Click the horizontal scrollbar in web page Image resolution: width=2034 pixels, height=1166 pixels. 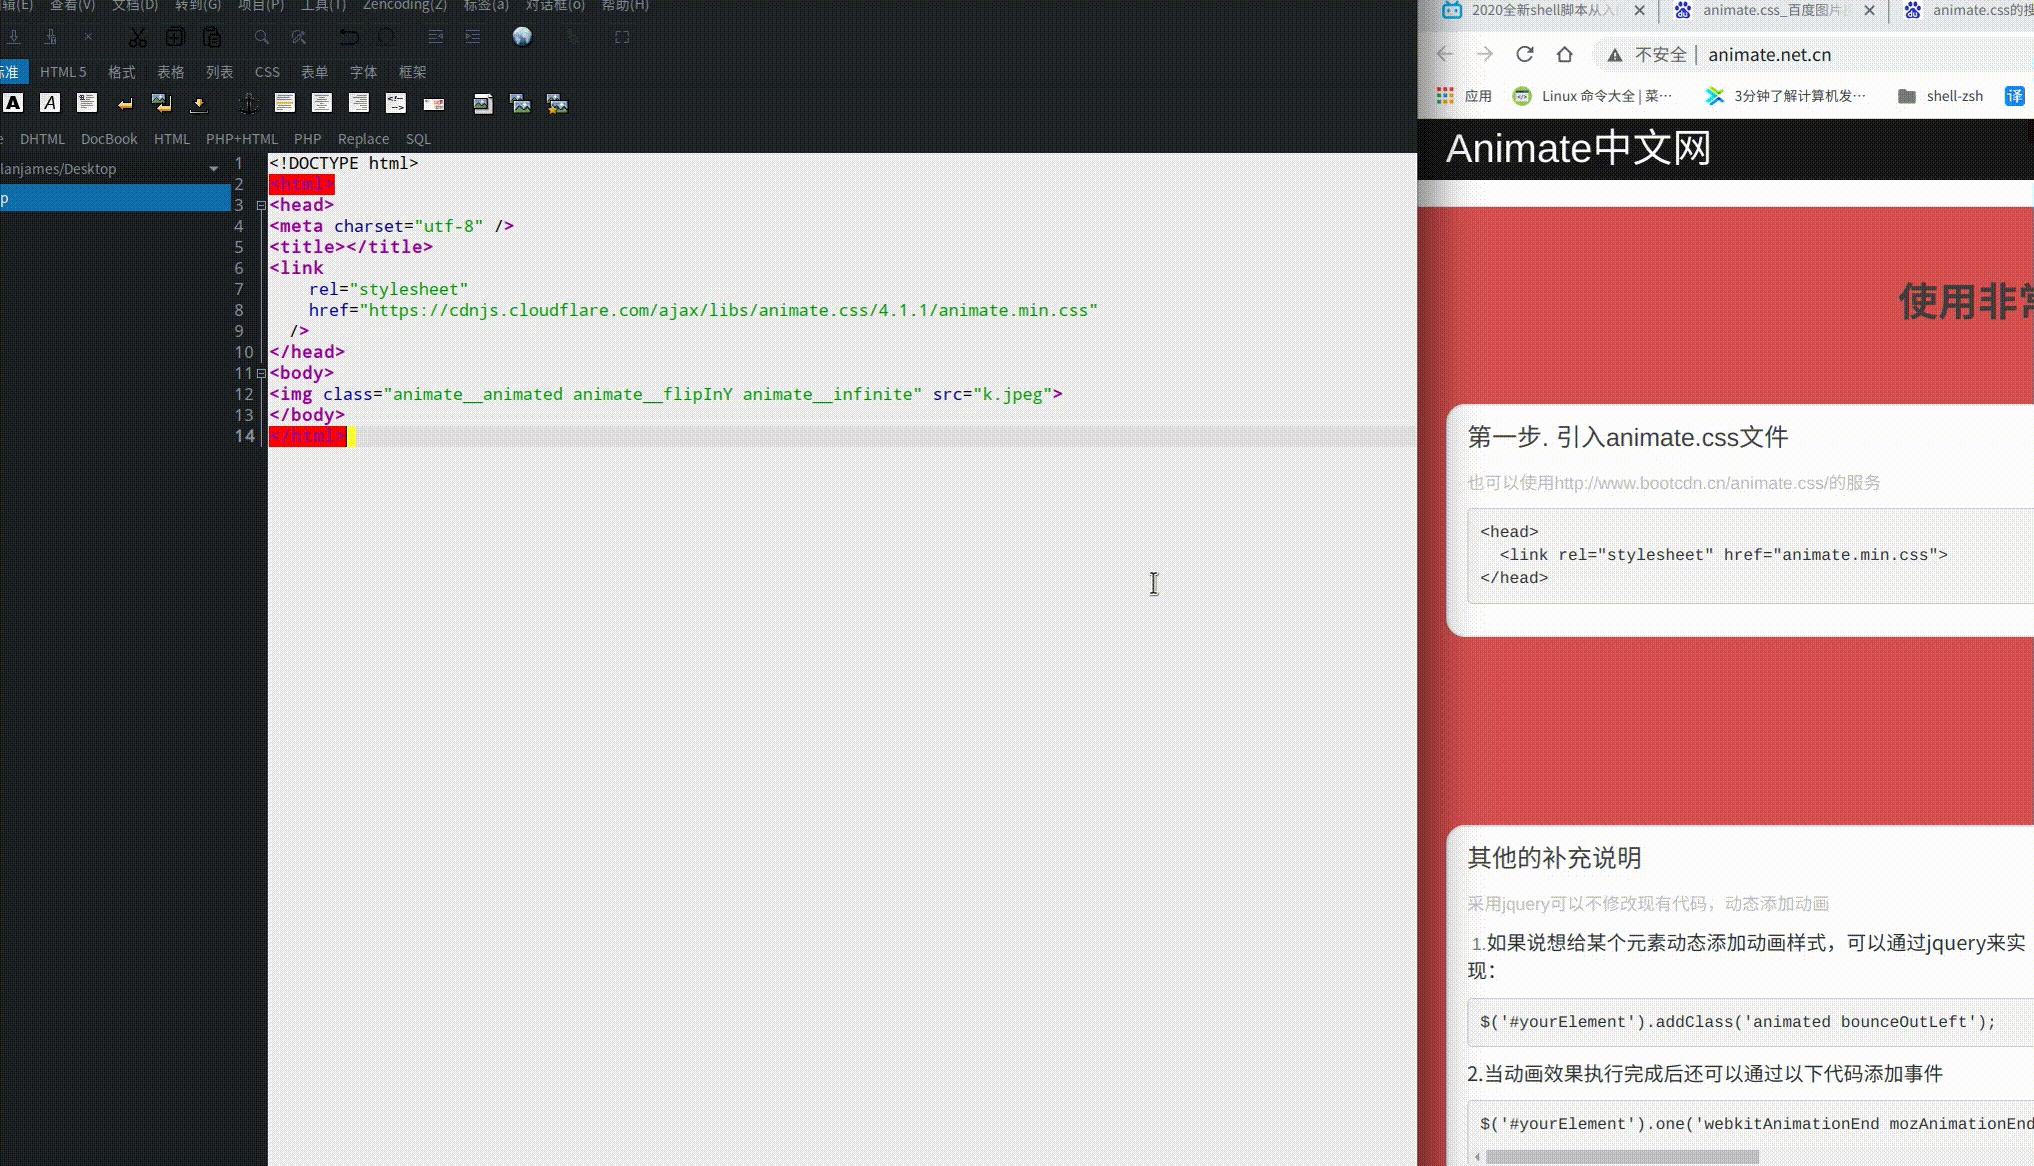pyautogui.click(x=1621, y=1157)
